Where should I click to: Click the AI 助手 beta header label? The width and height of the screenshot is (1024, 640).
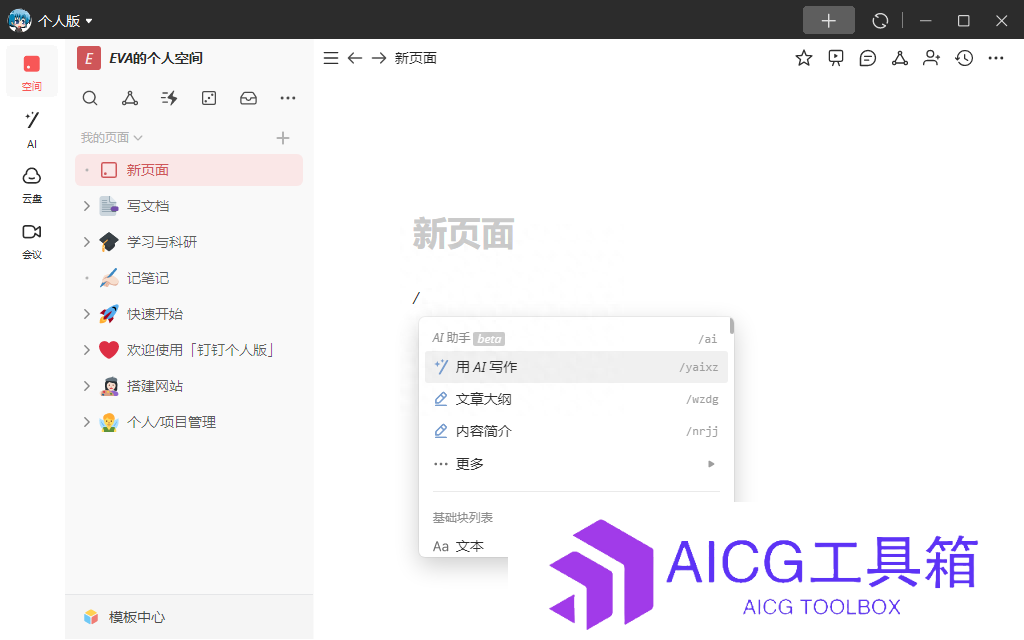pos(468,338)
